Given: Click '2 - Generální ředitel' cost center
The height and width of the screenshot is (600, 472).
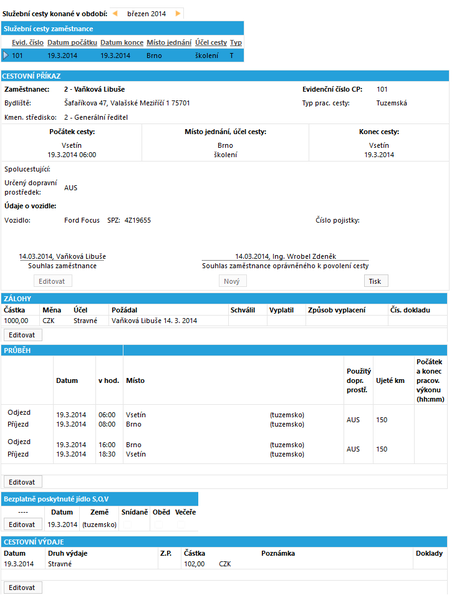Looking at the screenshot, I should (96, 117).
